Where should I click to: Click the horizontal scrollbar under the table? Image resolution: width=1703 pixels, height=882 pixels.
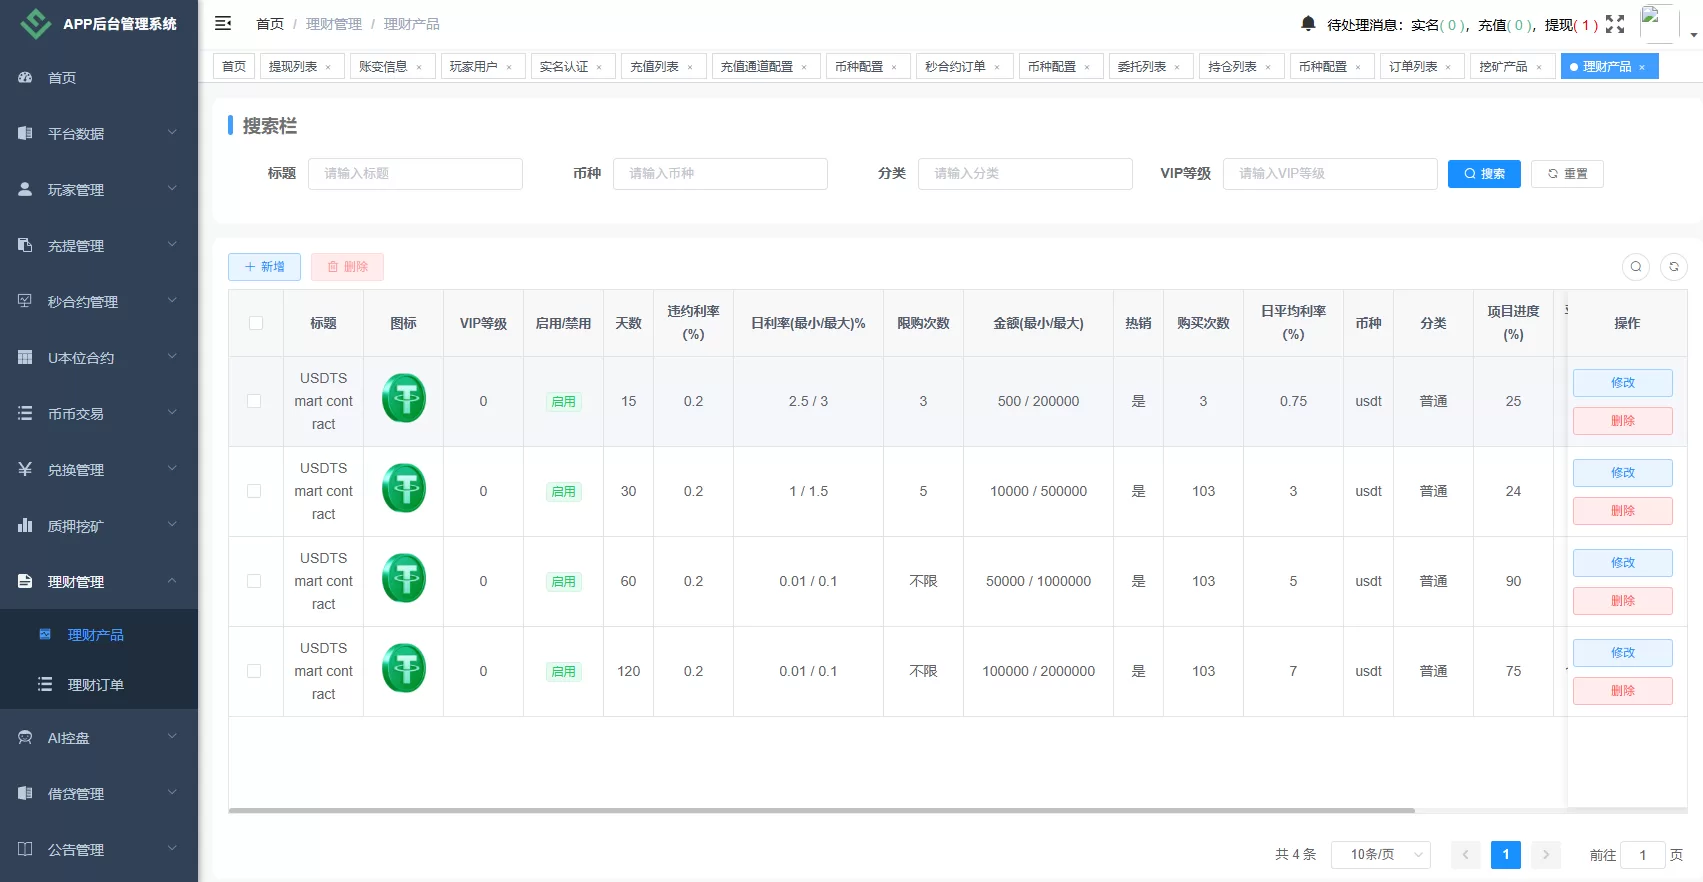[x=820, y=810]
